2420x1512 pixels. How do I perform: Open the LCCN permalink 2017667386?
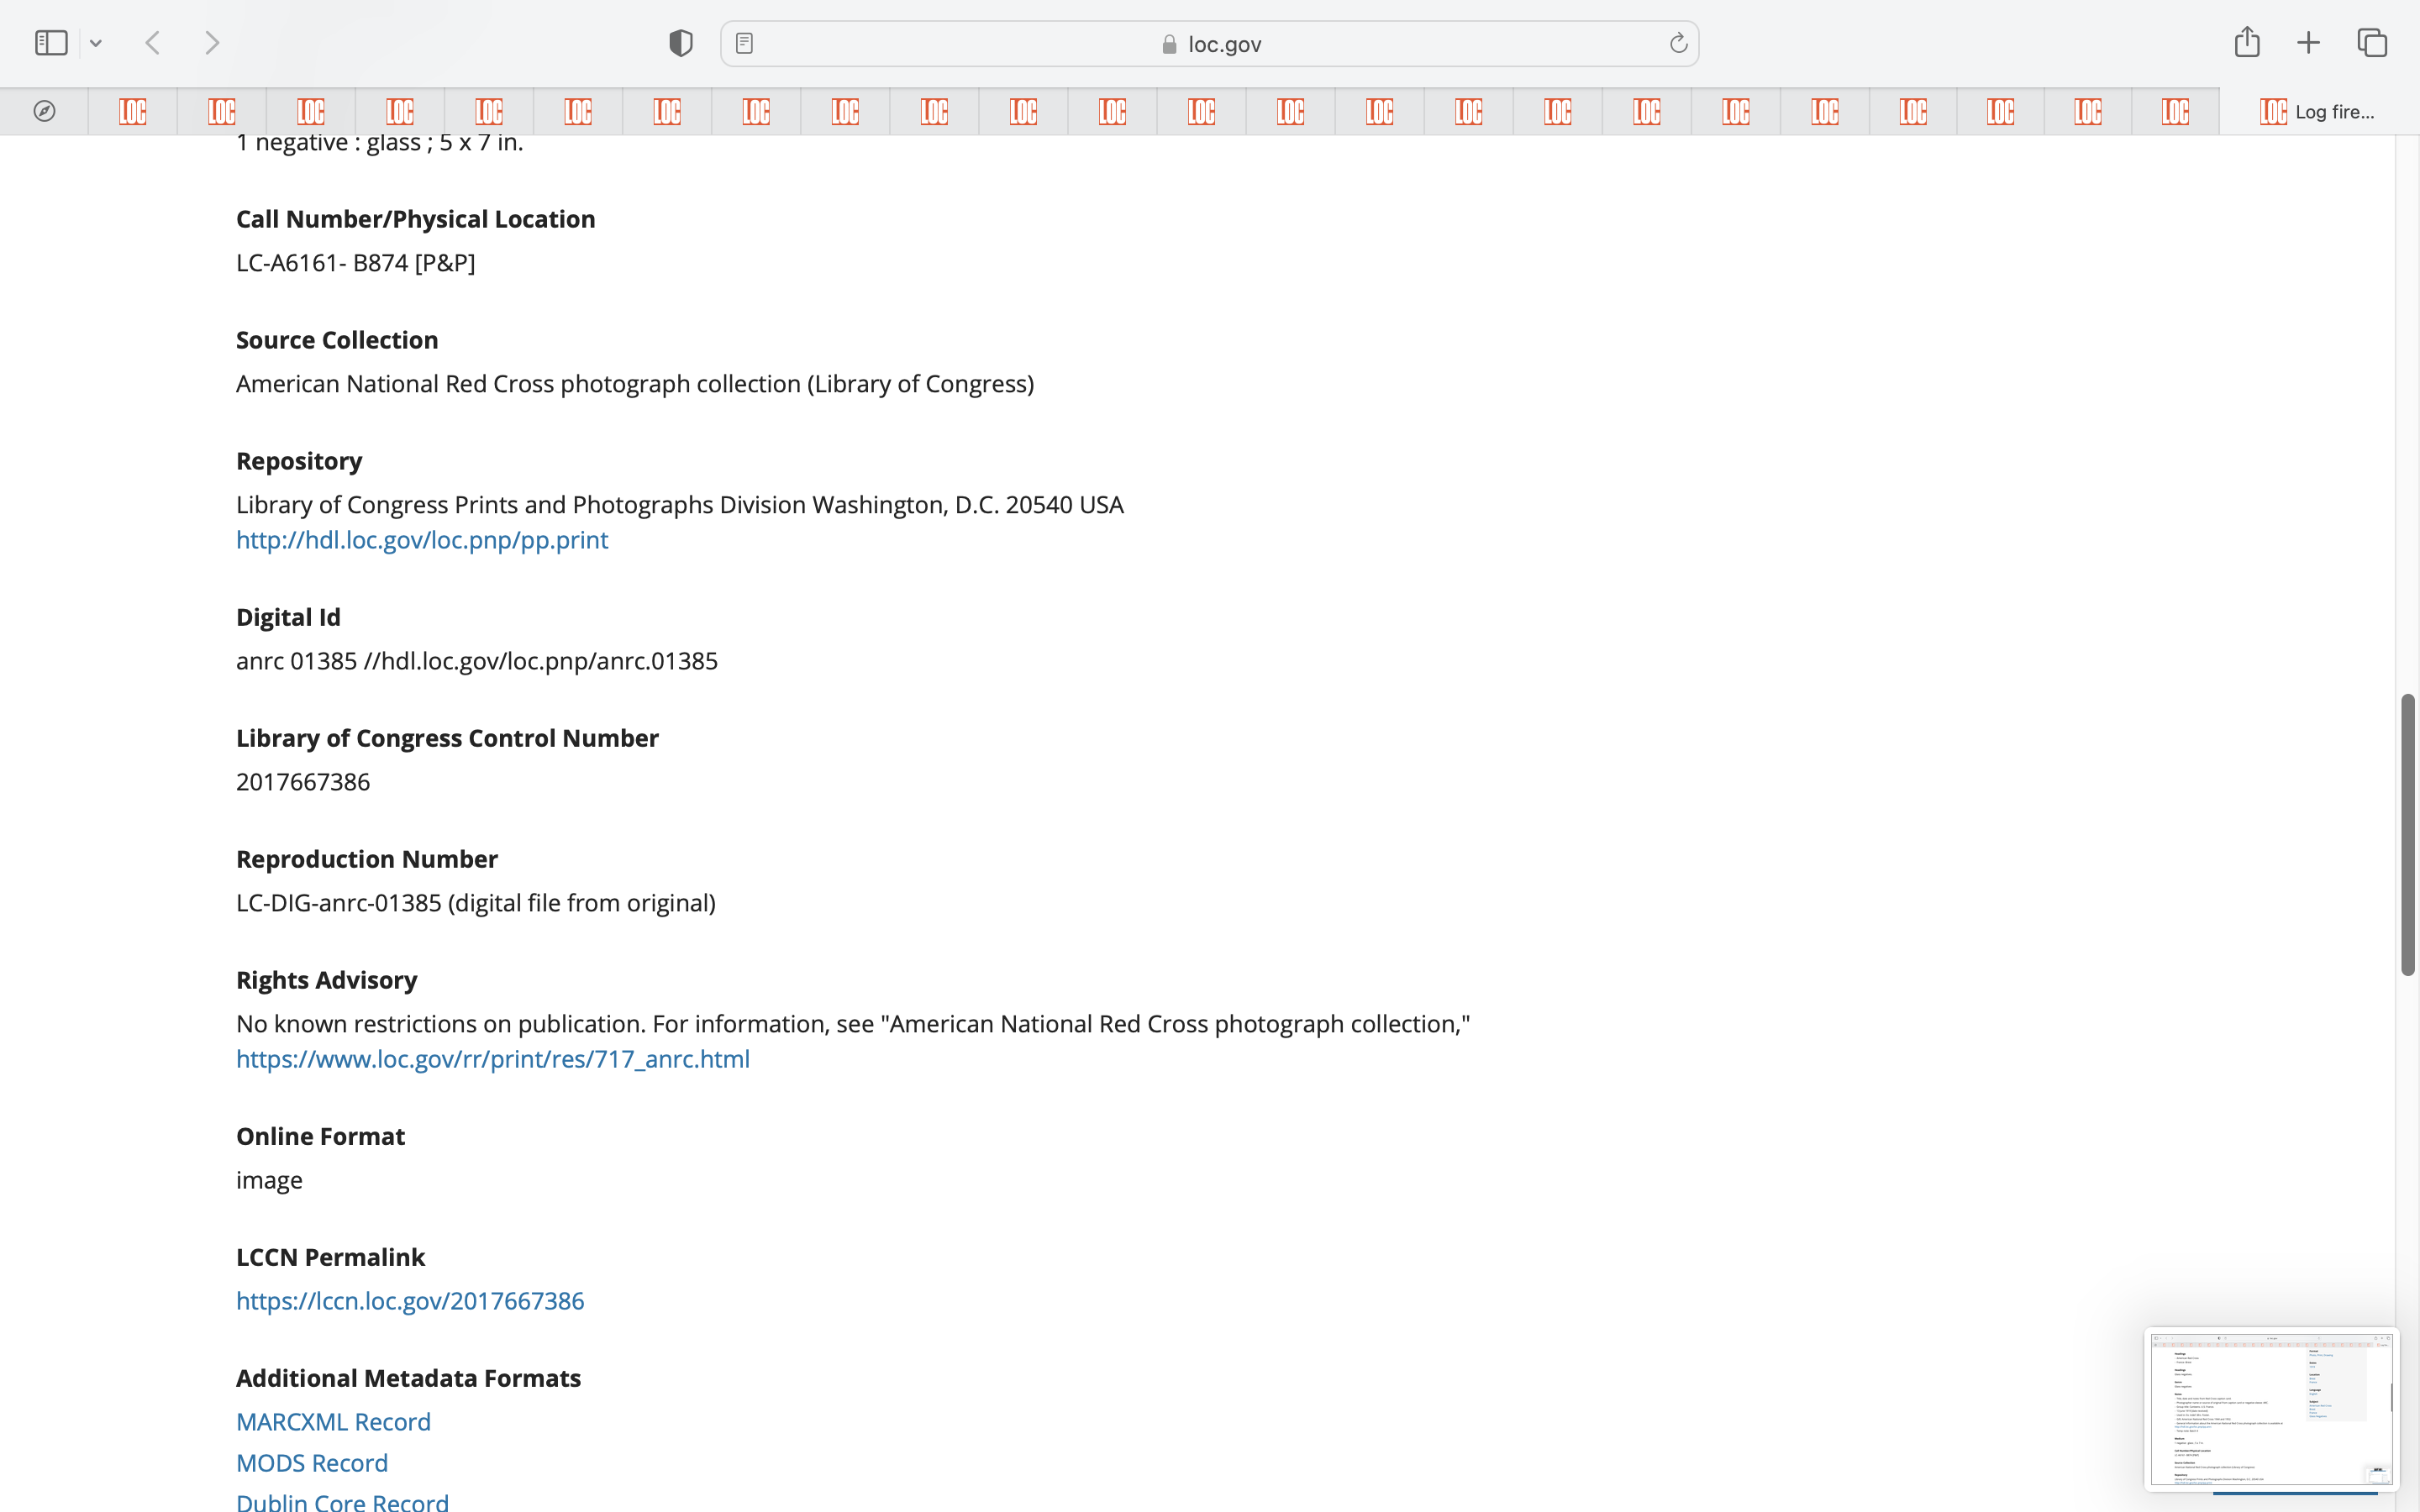409,1301
